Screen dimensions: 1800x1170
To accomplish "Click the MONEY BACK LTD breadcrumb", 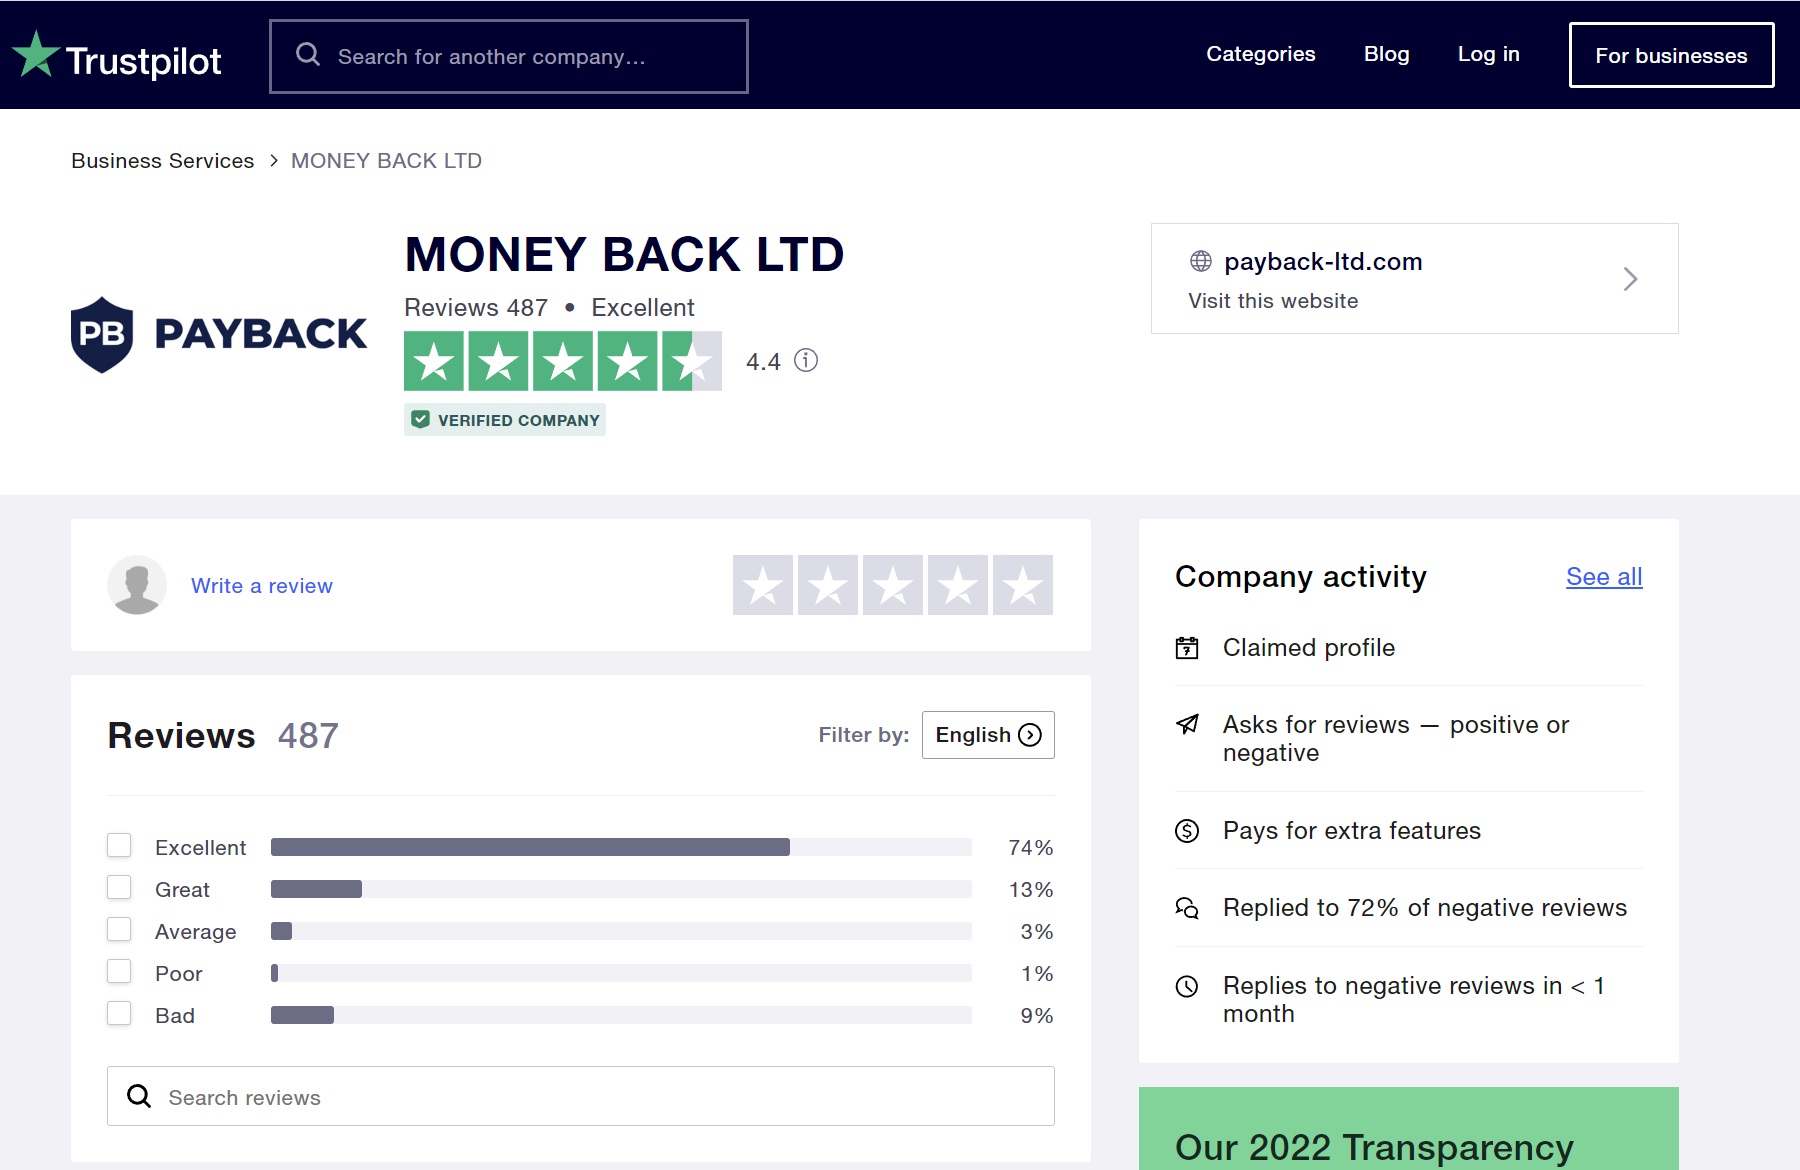I will [386, 161].
